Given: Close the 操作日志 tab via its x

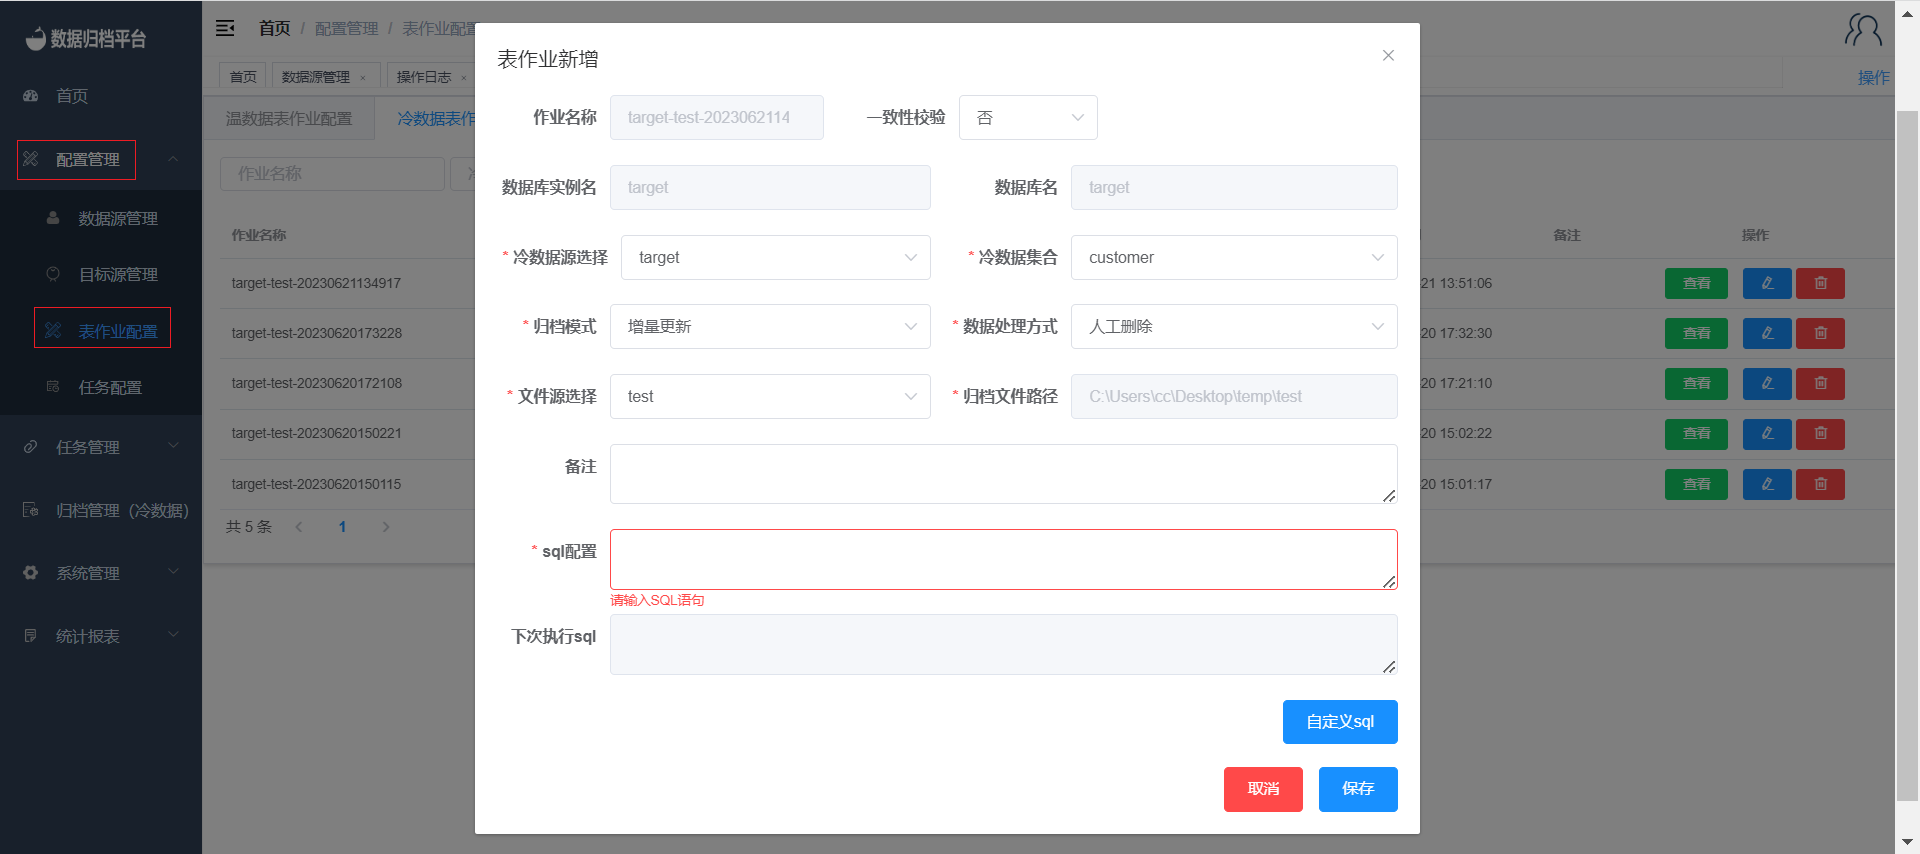Looking at the screenshot, I should 464,78.
